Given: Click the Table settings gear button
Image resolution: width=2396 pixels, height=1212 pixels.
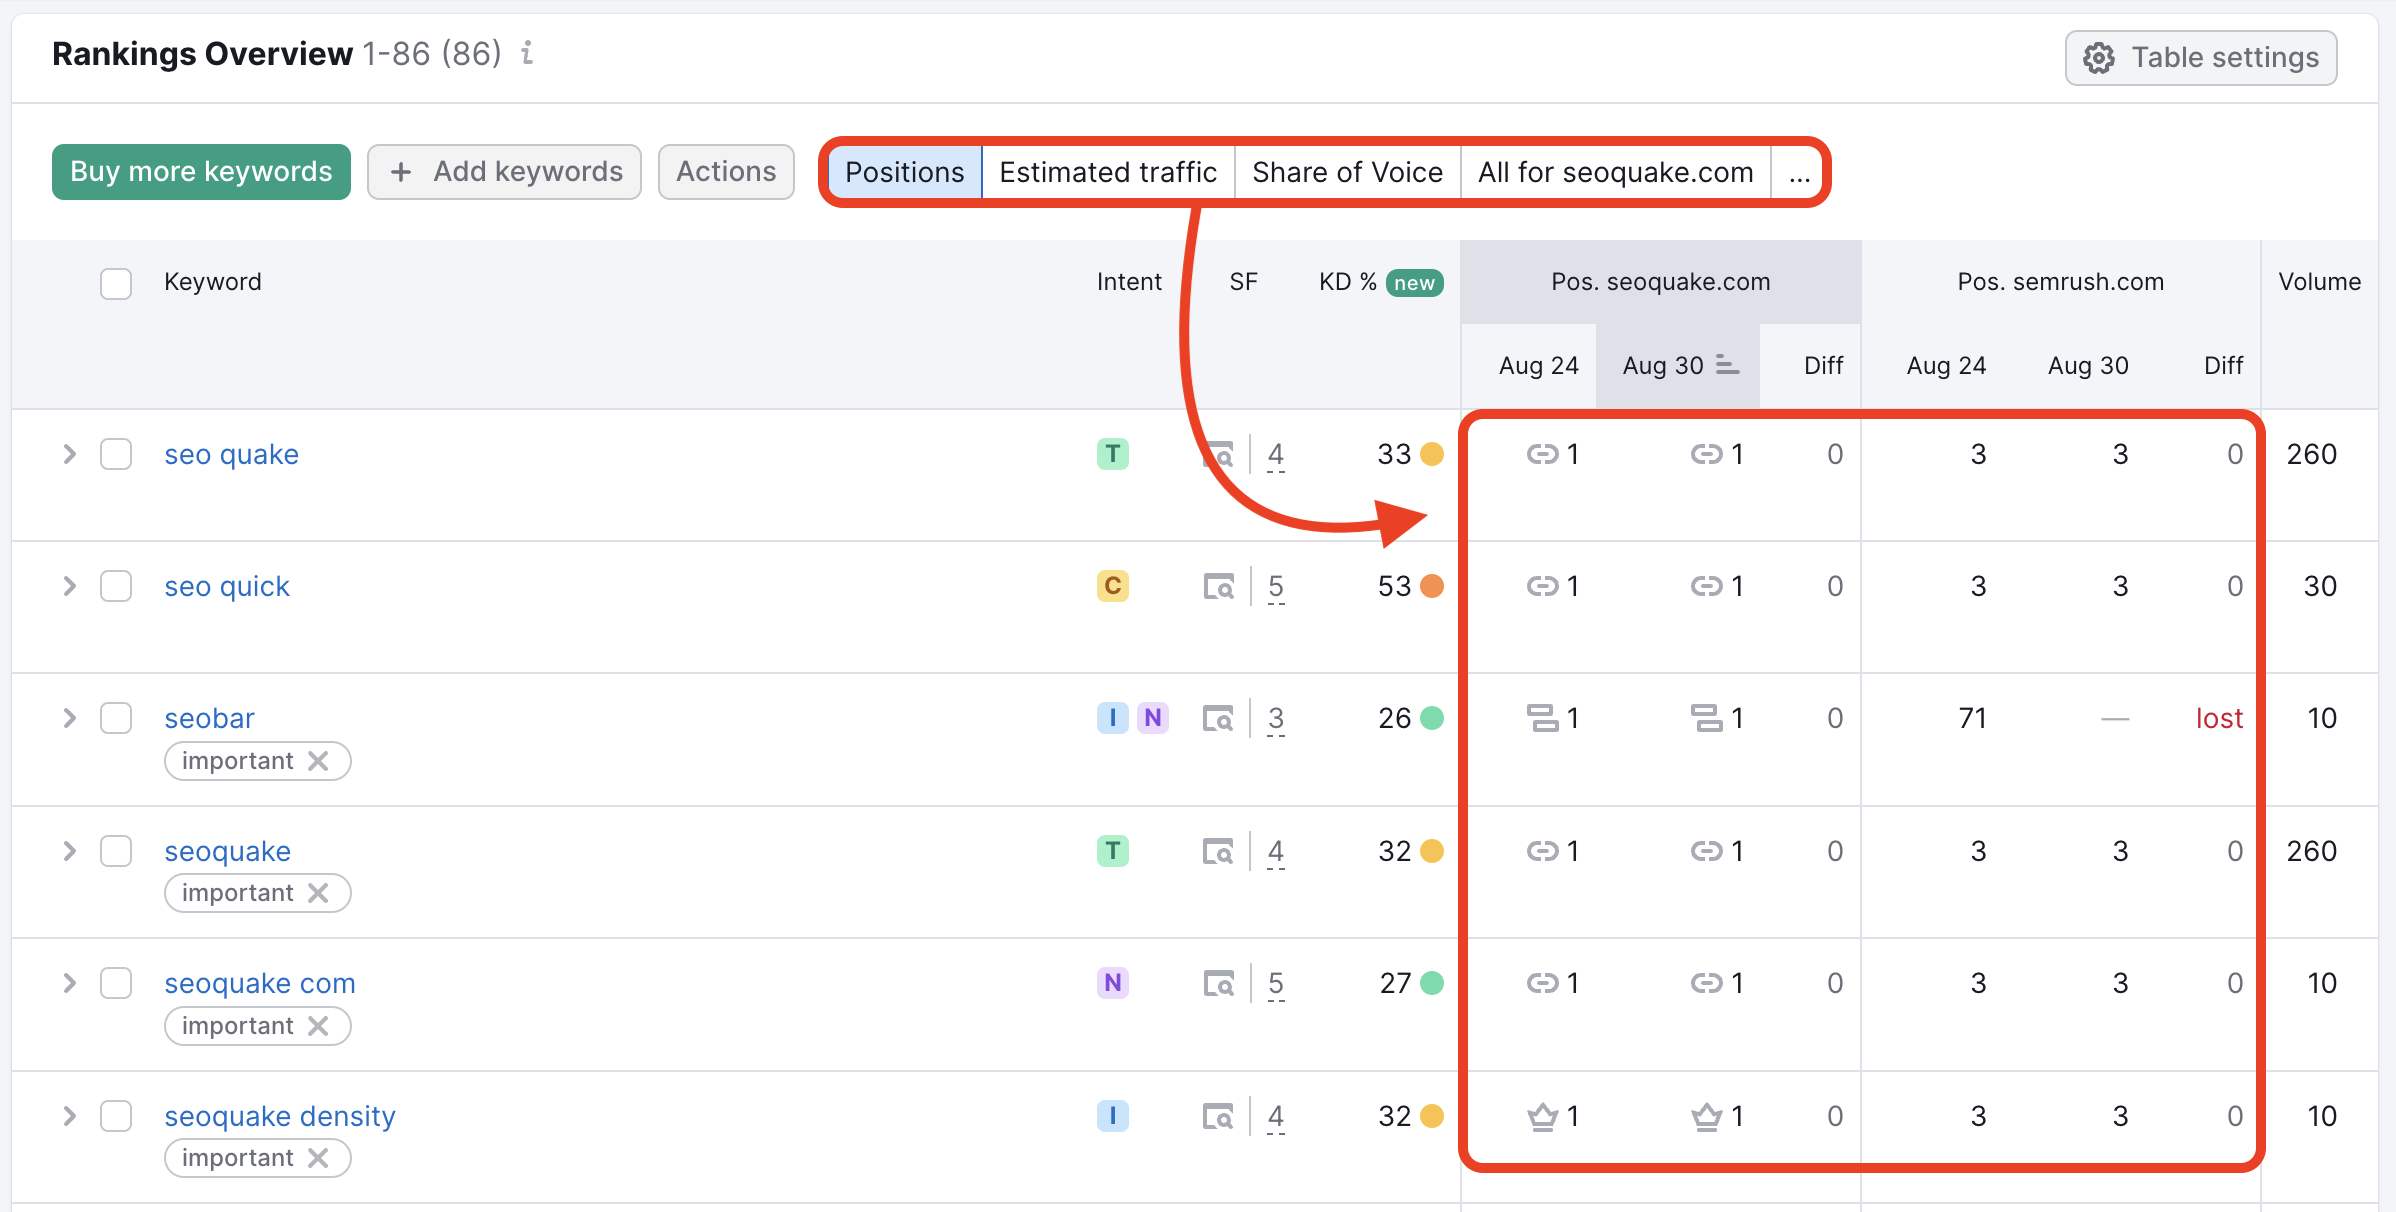Looking at the screenshot, I should click(x=2200, y=58).
